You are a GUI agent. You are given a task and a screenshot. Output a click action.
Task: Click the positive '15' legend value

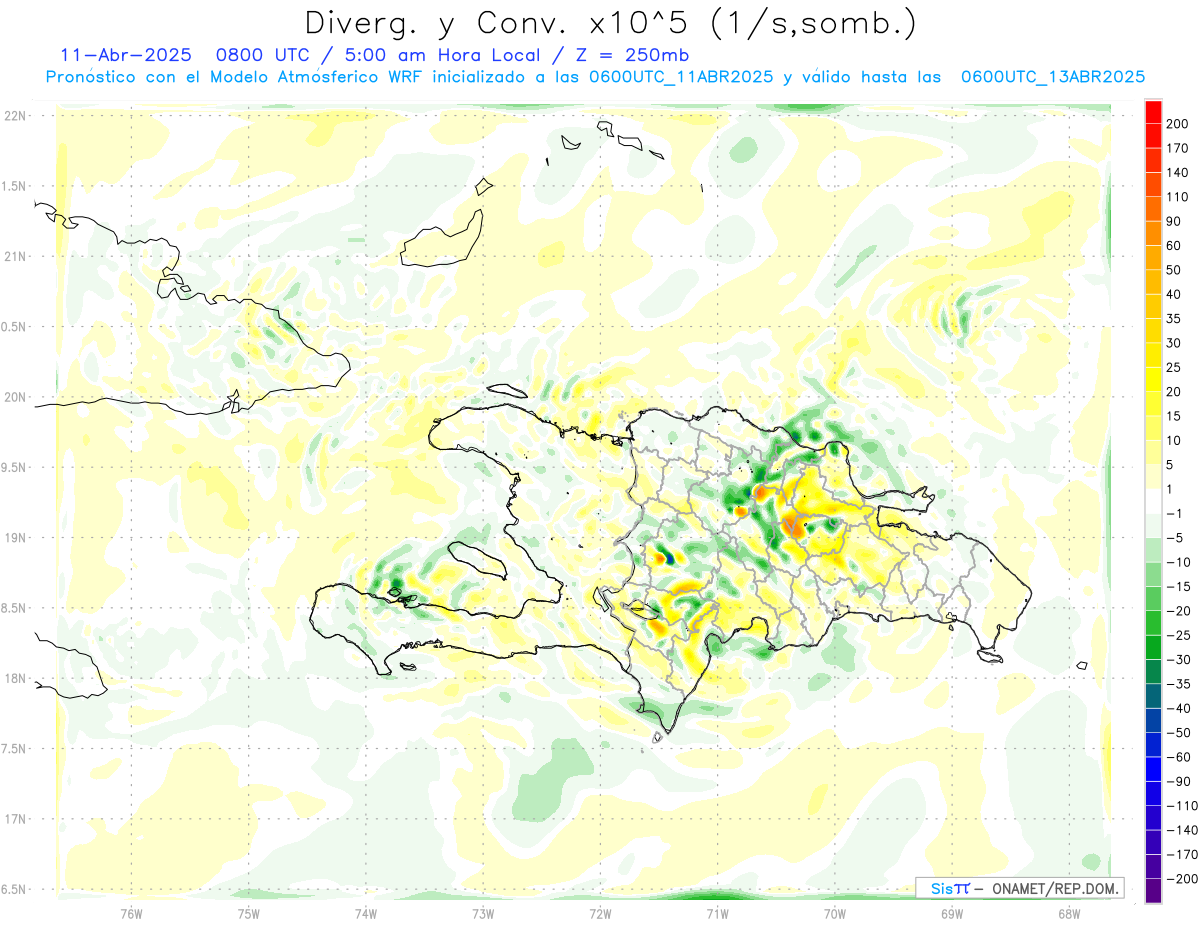1176,416
